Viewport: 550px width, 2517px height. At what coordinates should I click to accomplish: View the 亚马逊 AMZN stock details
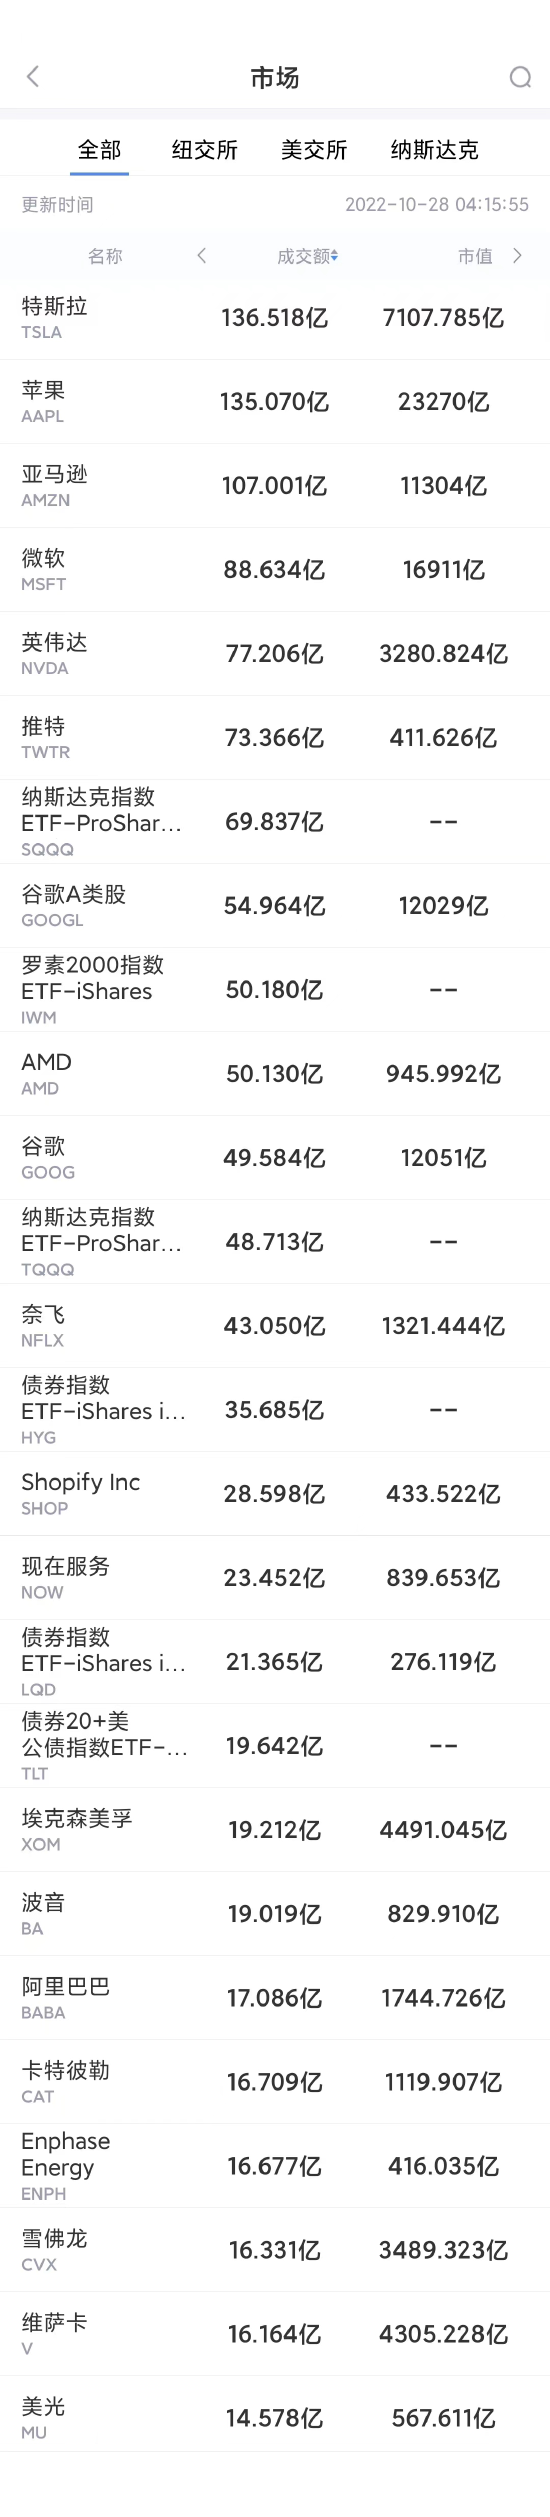[275, 486]
